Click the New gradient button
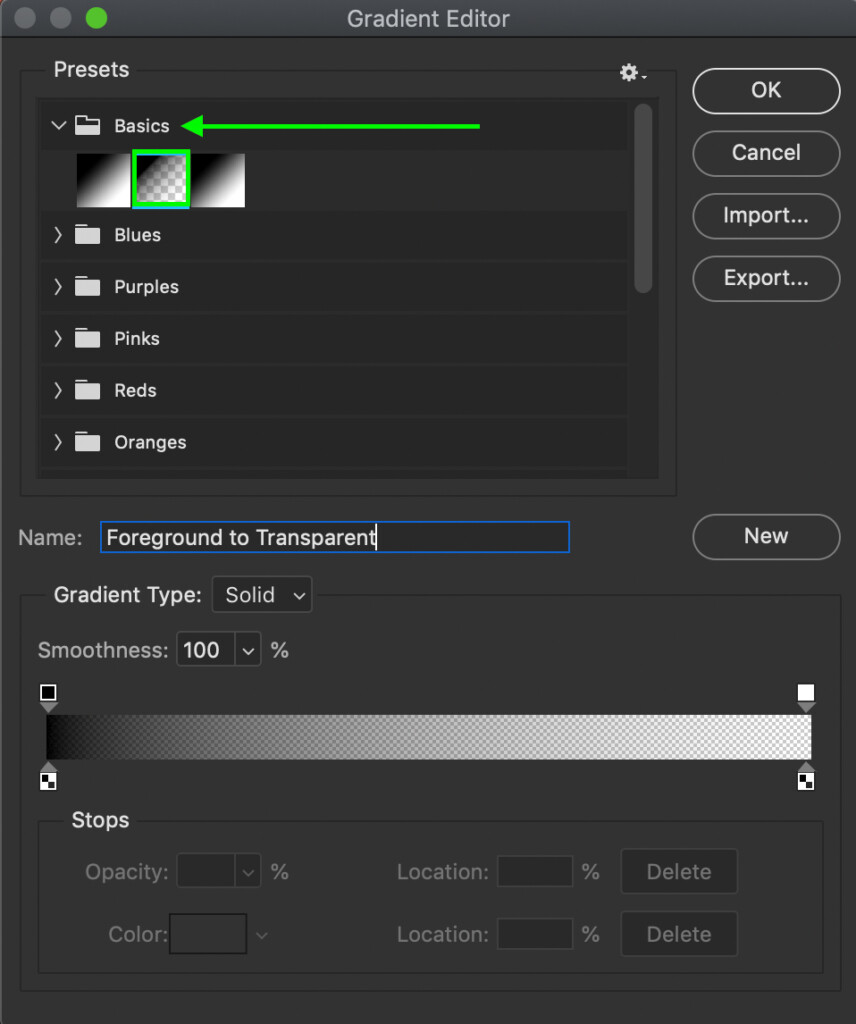856x1024 pixels. (x=766, y=536)
